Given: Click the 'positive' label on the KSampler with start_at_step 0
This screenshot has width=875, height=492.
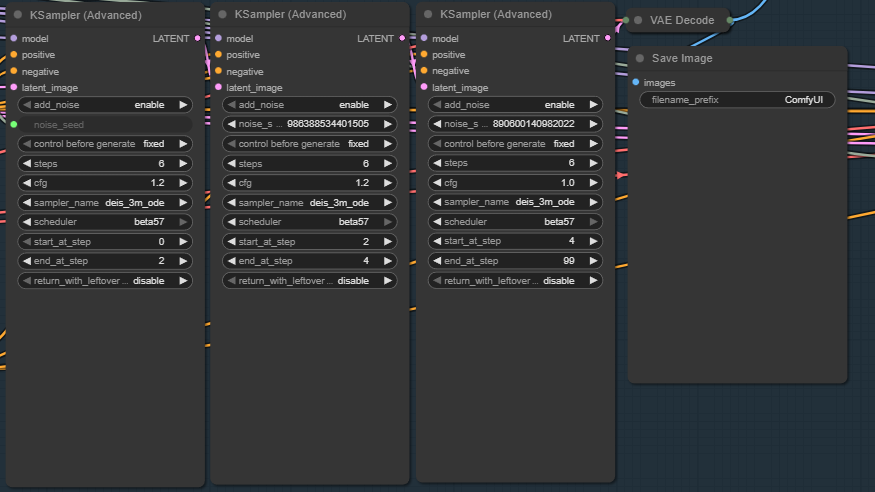Looking at the screenshot, I should [x=38, y=55].
